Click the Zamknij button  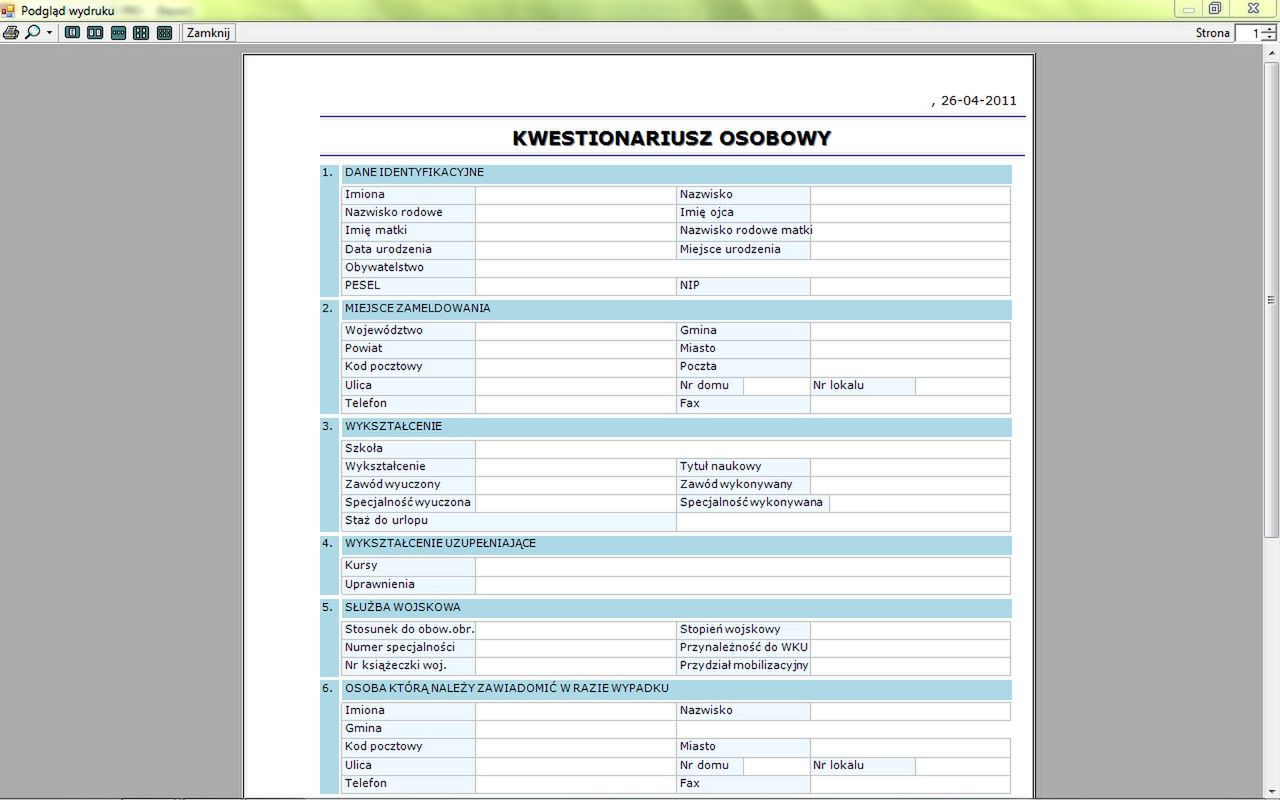(209, 33)
